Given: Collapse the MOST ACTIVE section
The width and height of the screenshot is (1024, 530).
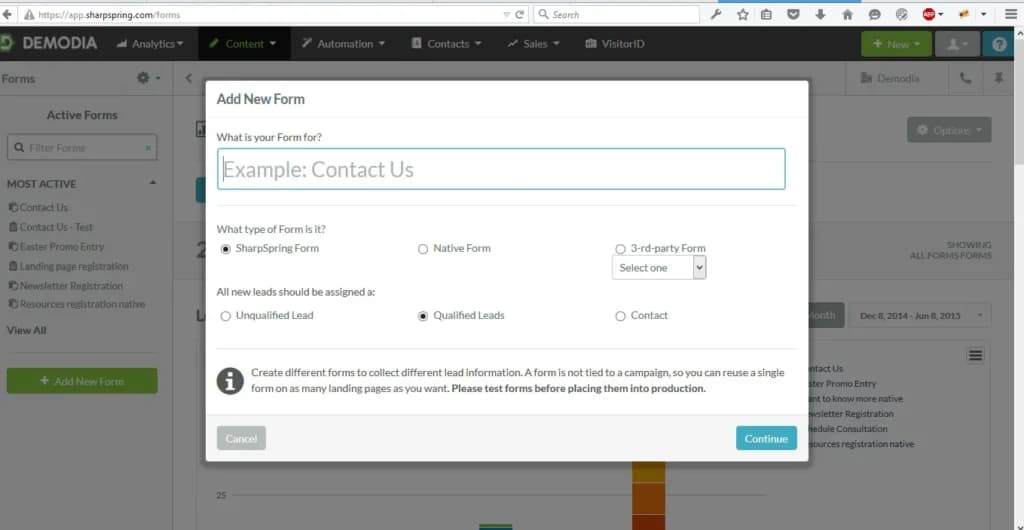Looking at the screenshot, I should [x=153, y=183].
